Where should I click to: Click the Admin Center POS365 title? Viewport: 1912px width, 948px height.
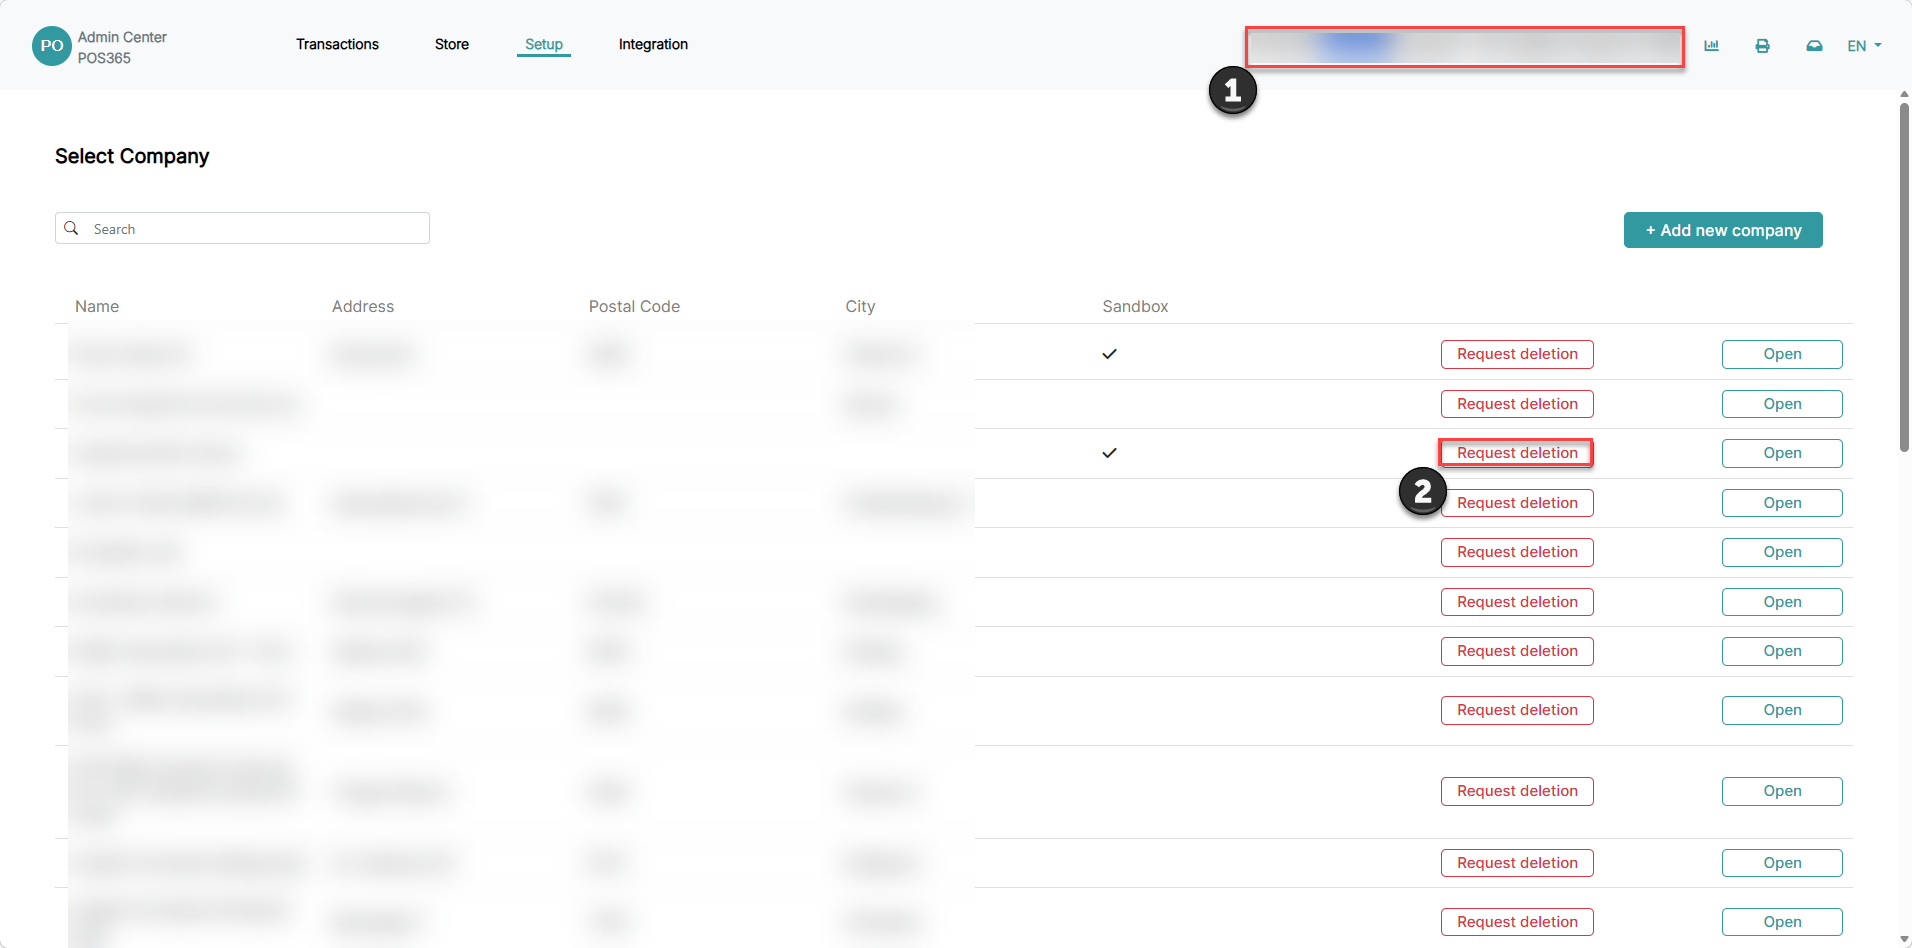click(122, 47)
